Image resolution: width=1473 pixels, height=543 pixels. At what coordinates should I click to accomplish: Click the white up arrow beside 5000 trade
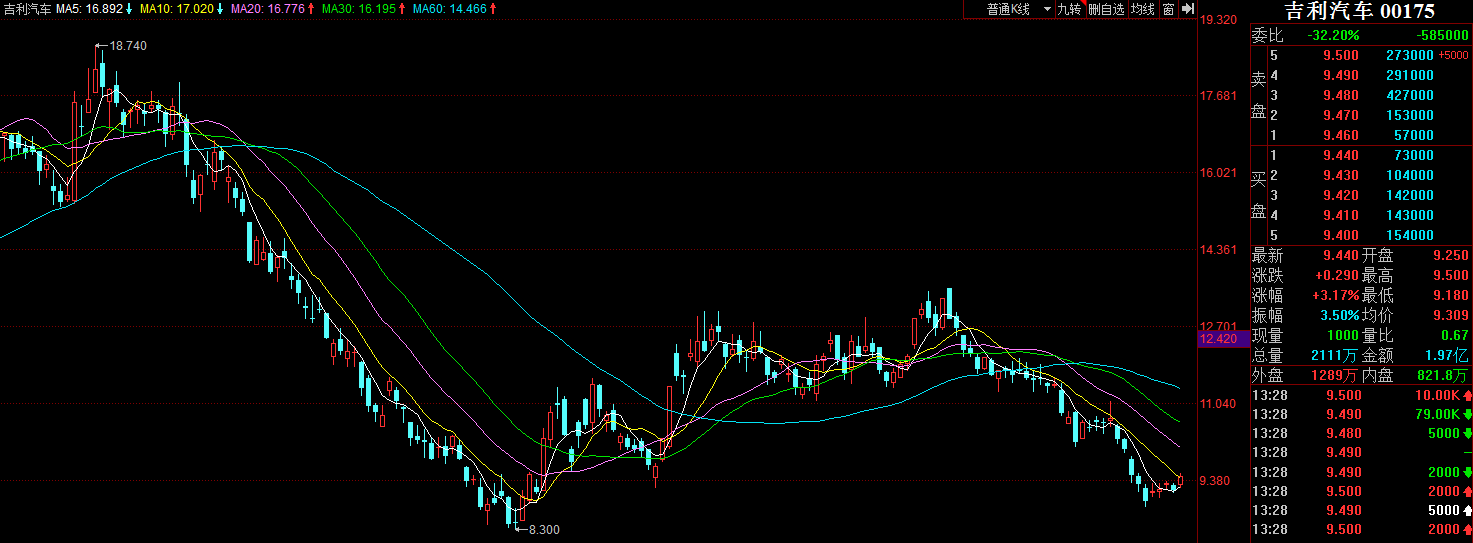(x=1466, y=510)
